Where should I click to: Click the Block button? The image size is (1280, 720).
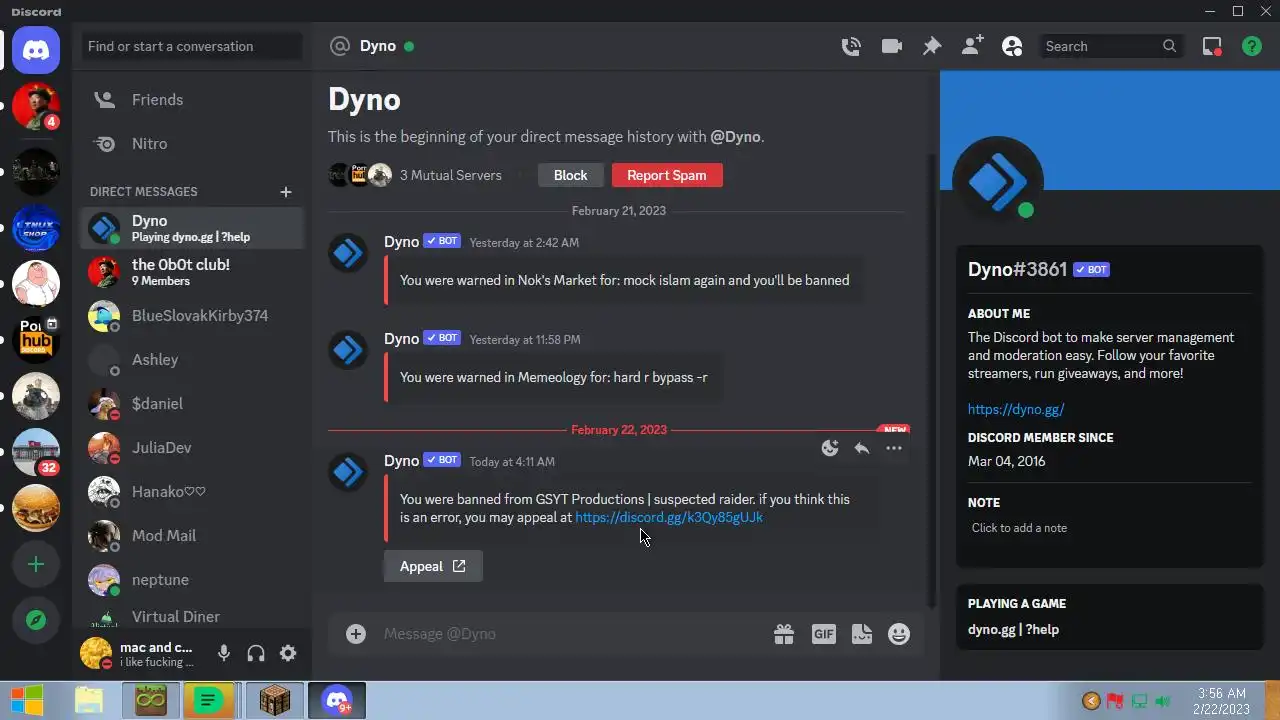click(x=570, y=175)
